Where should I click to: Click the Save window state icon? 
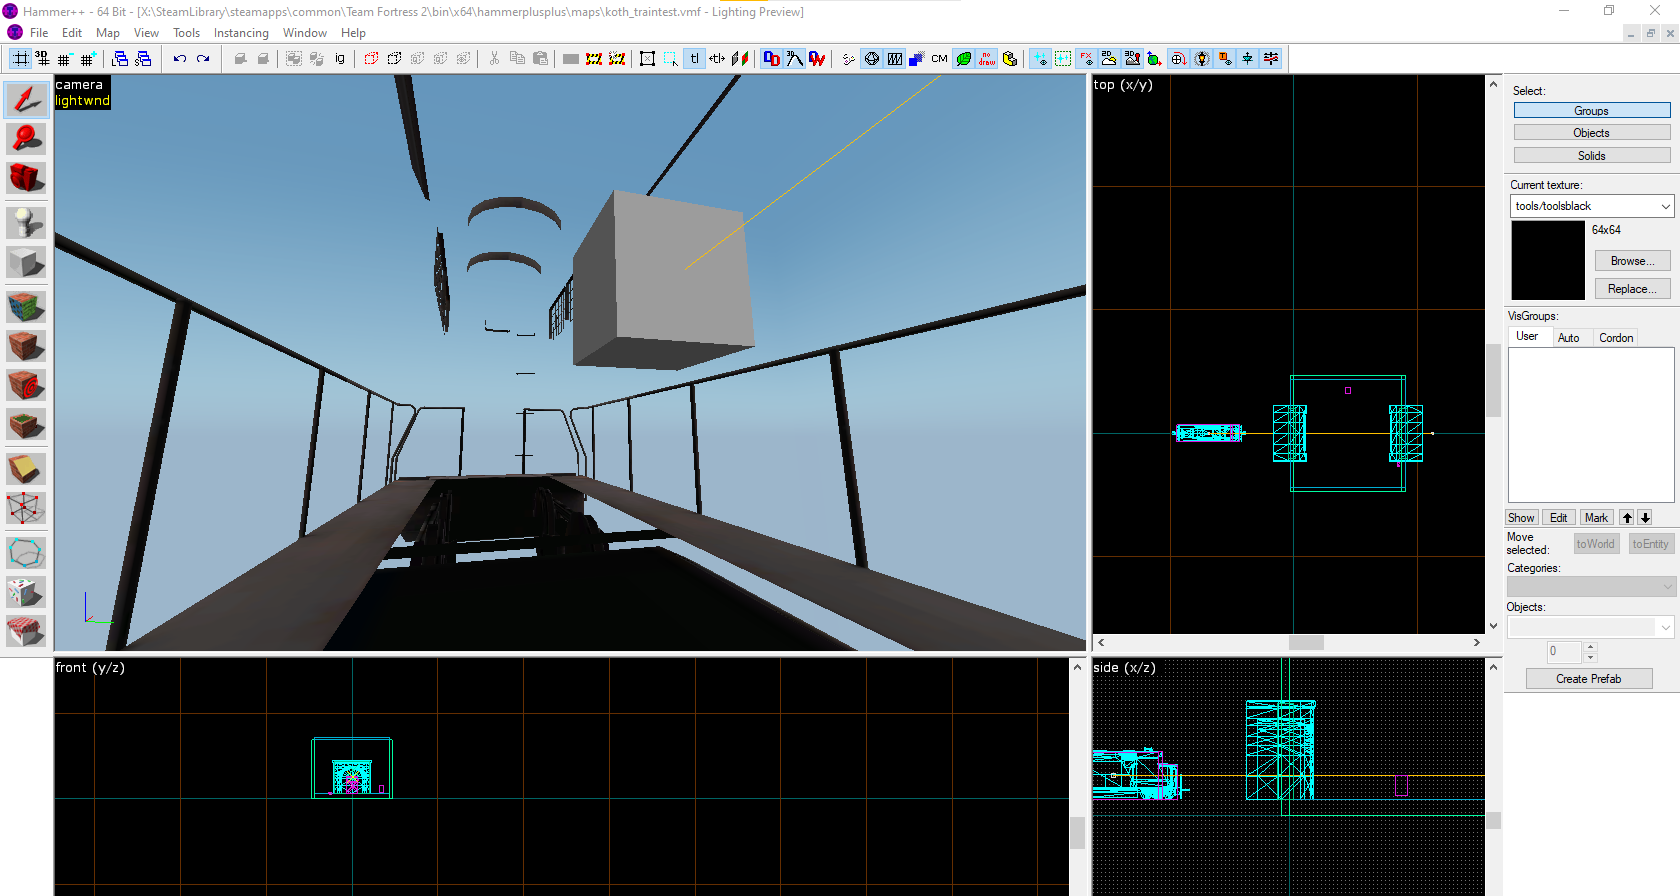[x=143, y=59]
